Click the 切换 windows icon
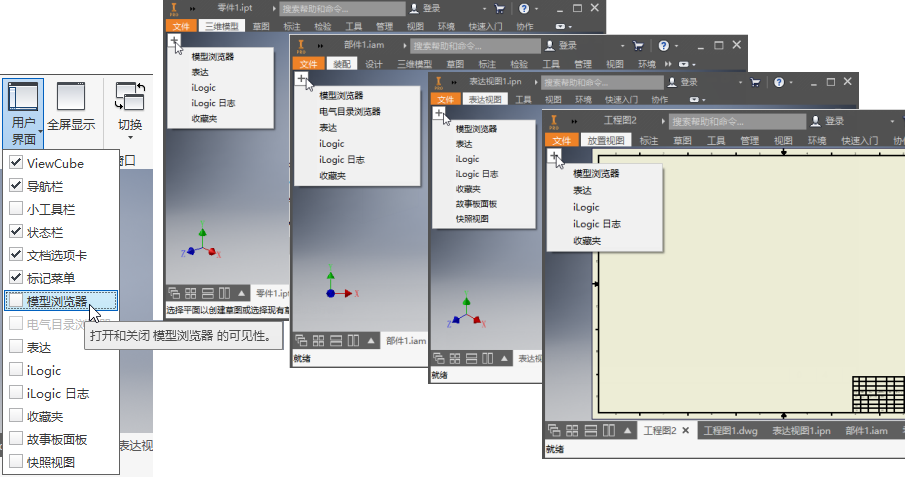This screenshot has width=905, height=481. [130, 96]
